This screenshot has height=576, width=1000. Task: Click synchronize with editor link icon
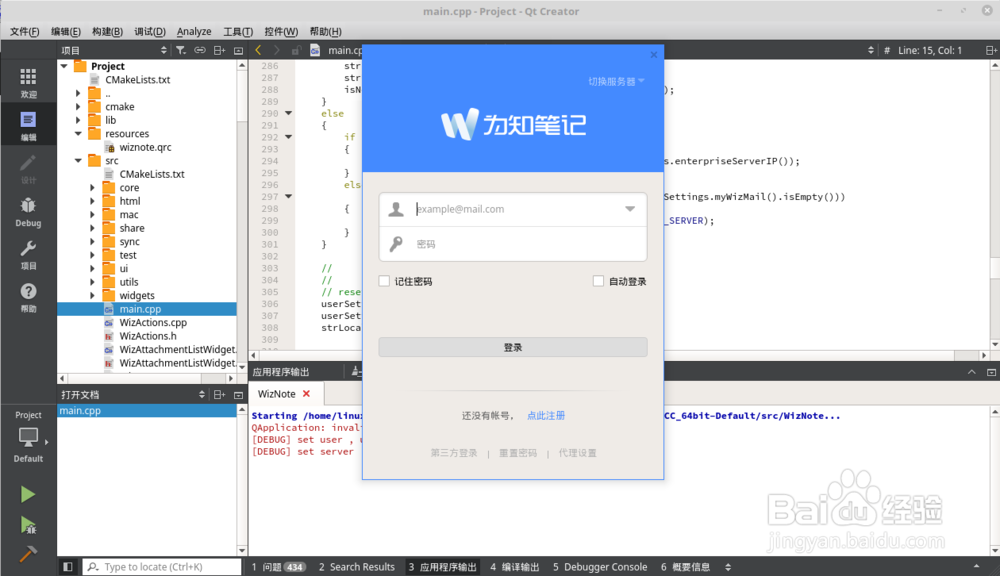[200, 50]
